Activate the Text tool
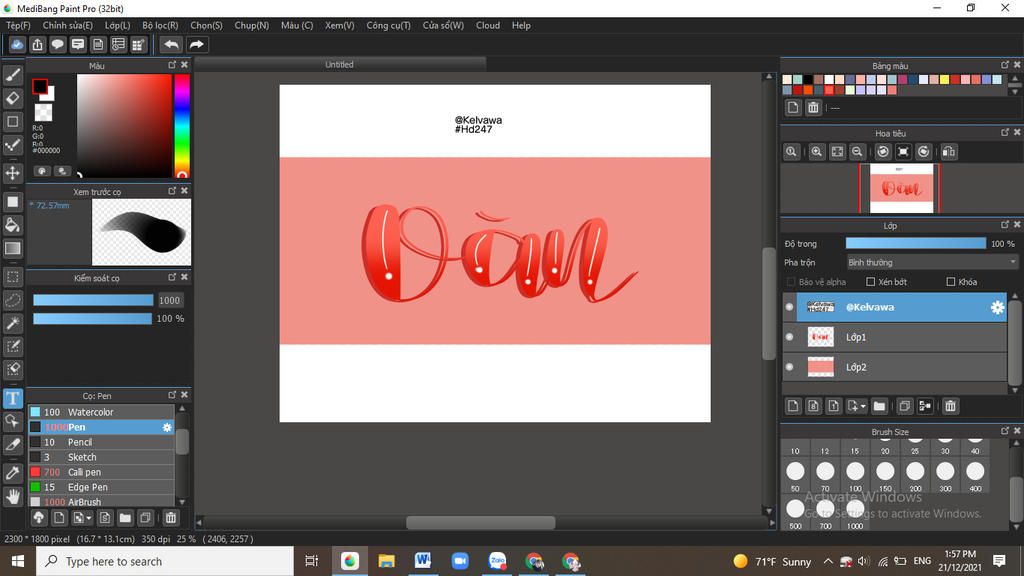1024x576 pixels. [12, 398]
